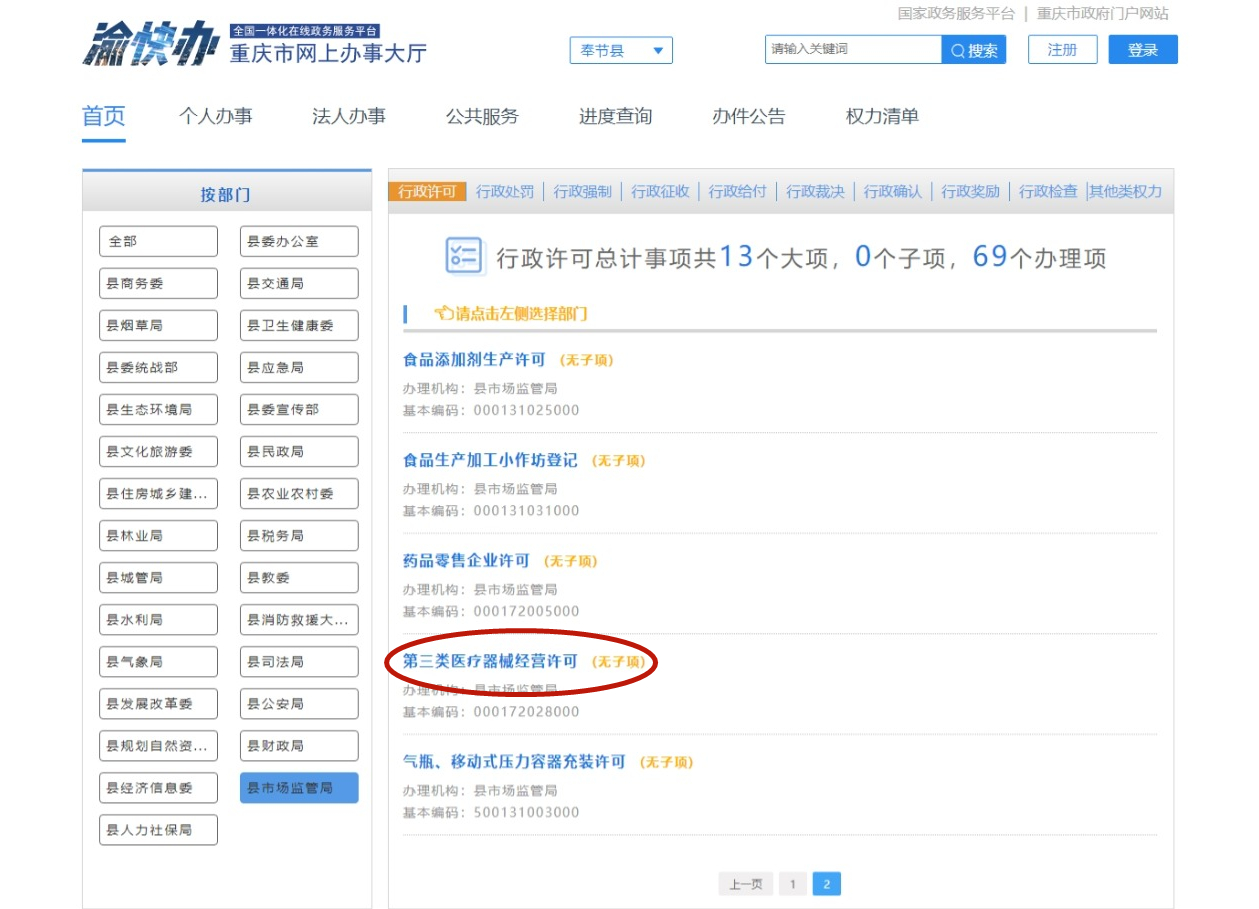Open the 奉节县 region dropdown
This screenshot has height=909, width=1259.
[x=621, y=50]
